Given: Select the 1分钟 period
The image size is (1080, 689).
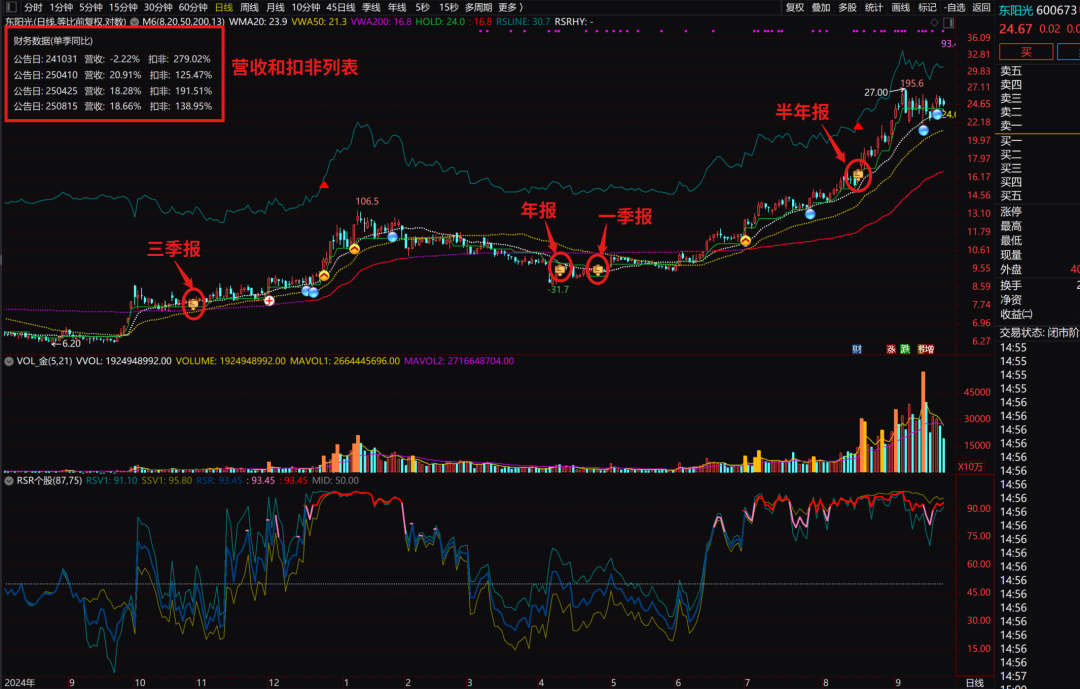Looking at the screenshot, I should [x=61, y=8].
